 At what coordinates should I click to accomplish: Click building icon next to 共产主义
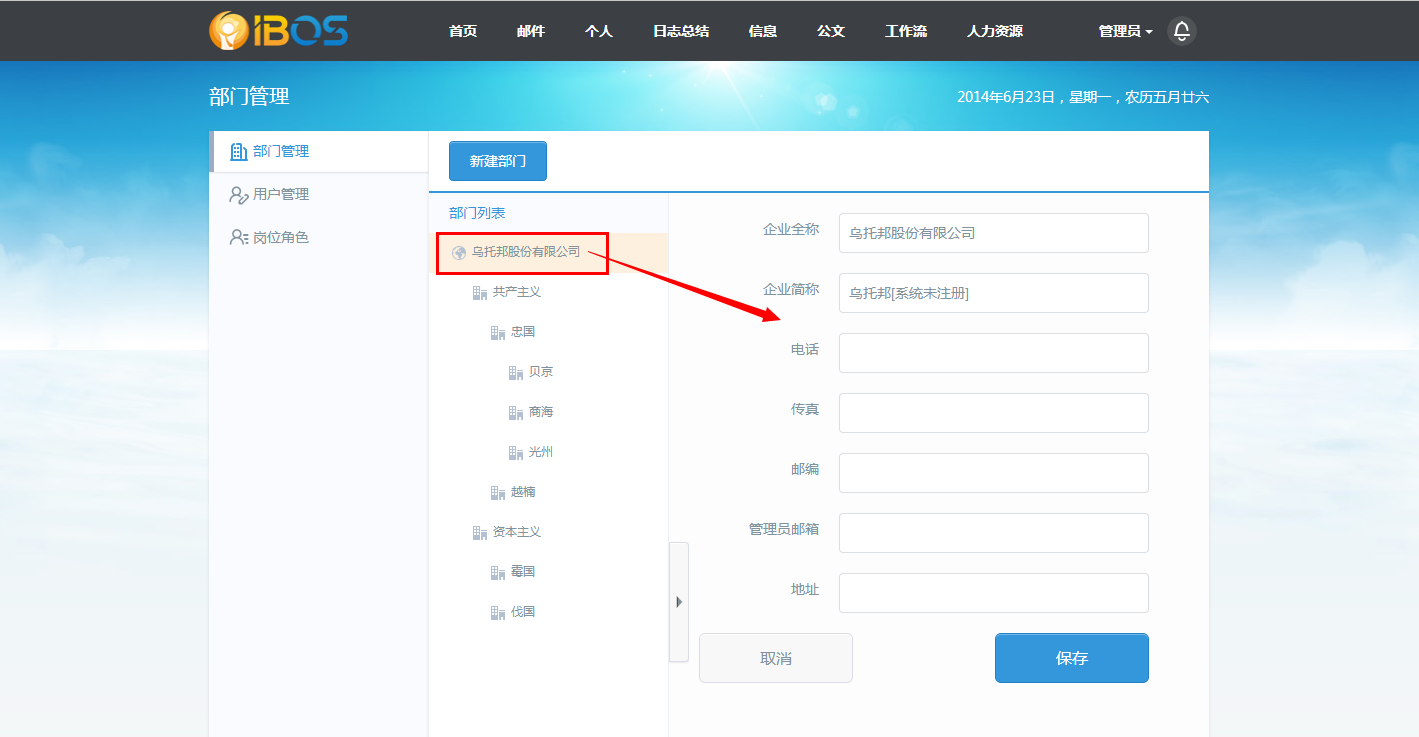click(x=480, y=293)
